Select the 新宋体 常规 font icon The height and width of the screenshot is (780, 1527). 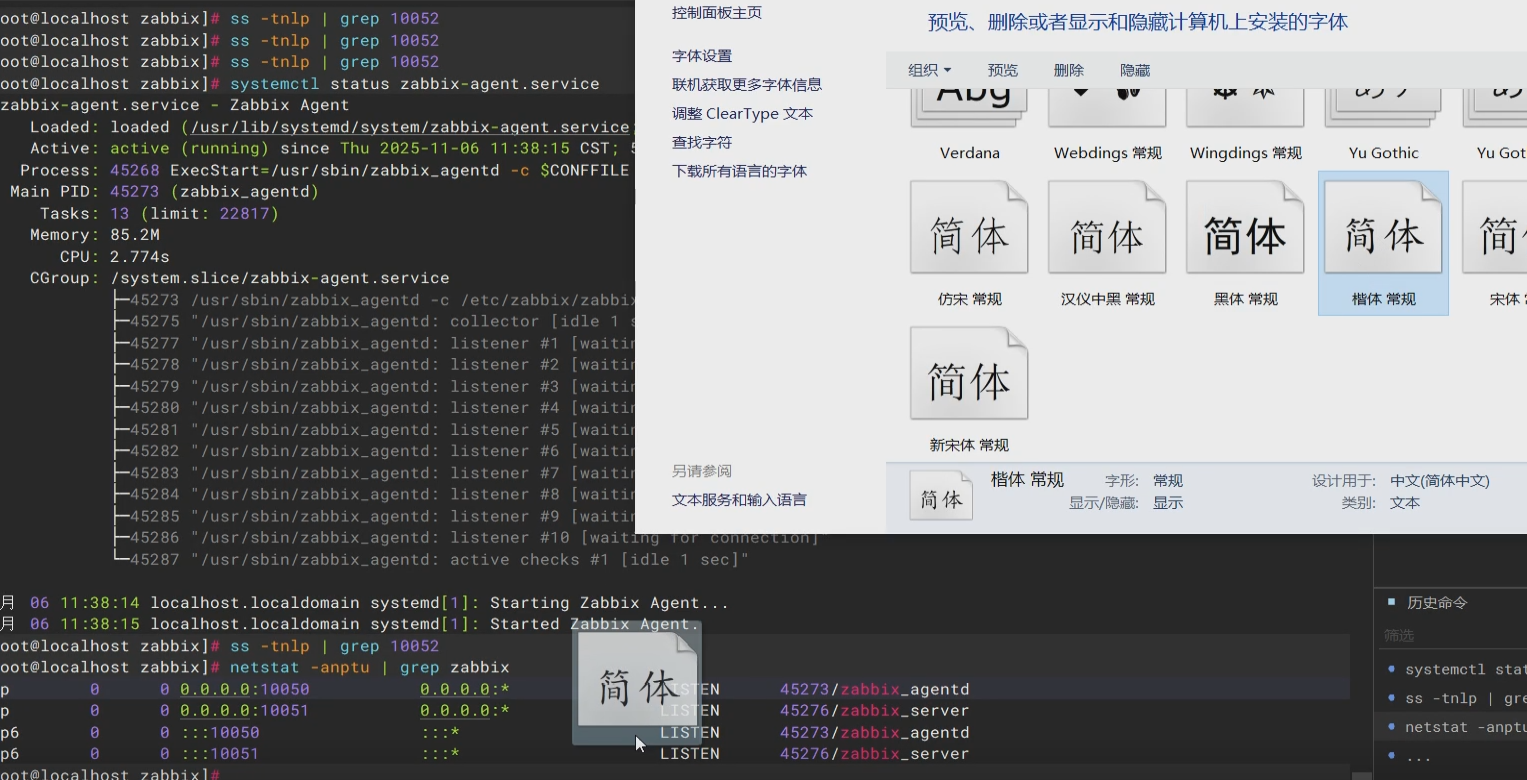pyautogui.click(x=969, y=374)
